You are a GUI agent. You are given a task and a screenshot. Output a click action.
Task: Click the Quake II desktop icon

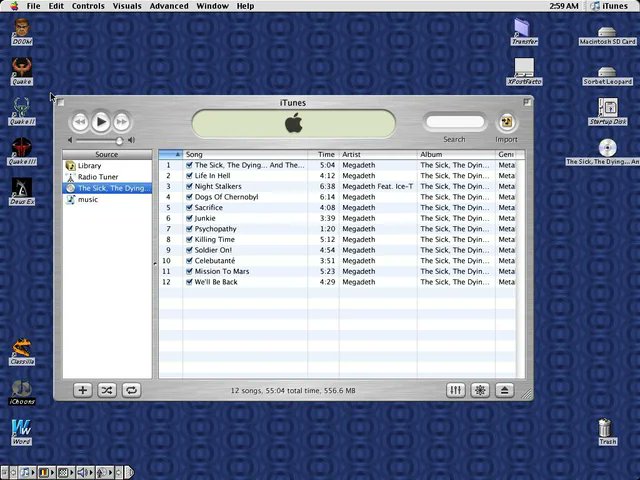22,111
